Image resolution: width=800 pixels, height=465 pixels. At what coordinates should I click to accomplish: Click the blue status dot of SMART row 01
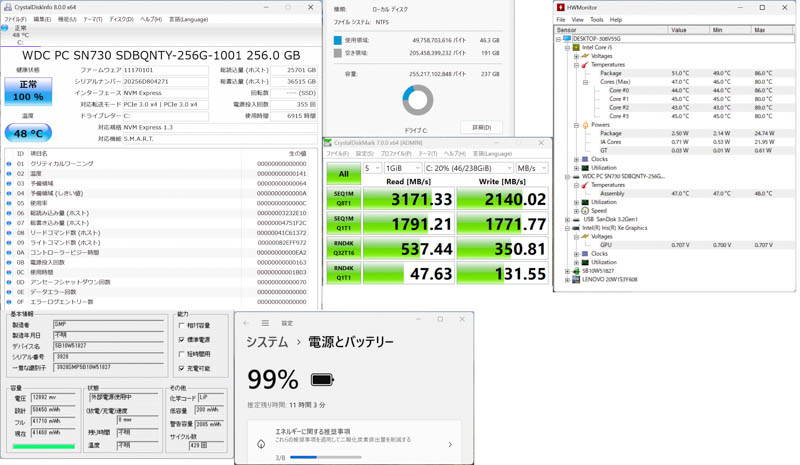(x=9, y=164)
